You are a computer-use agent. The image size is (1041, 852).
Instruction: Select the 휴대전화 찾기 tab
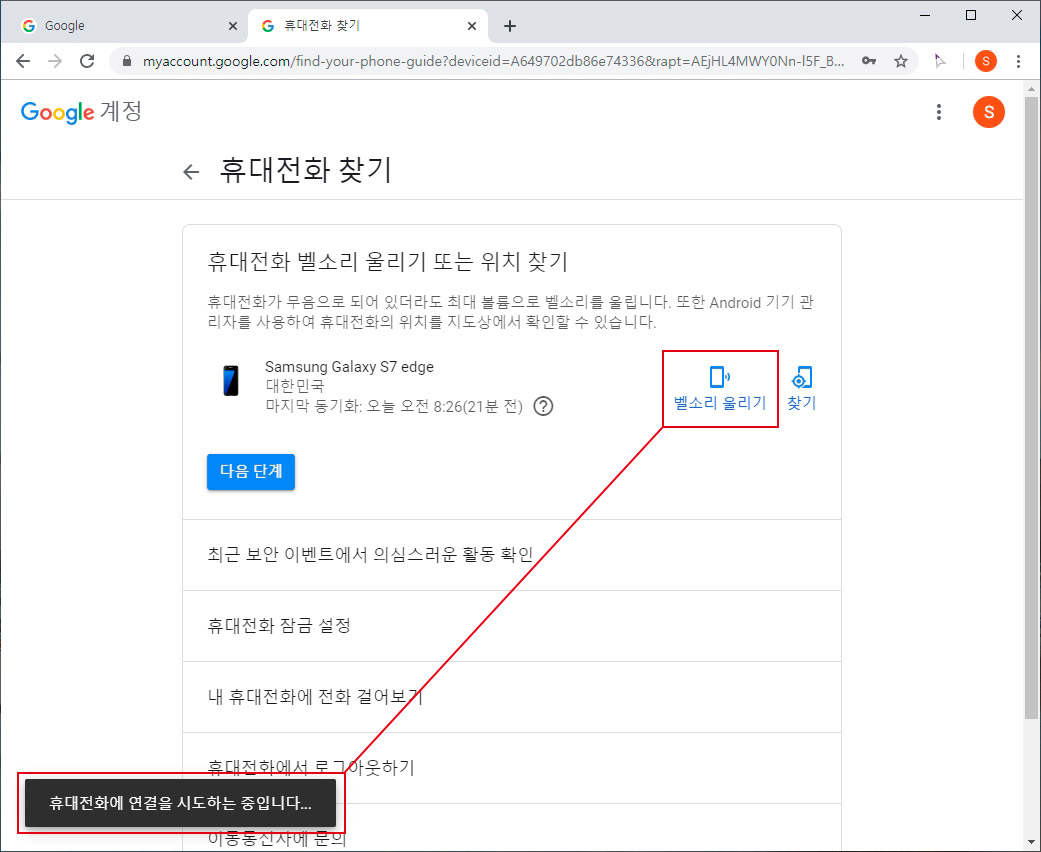tap(367, 26)
